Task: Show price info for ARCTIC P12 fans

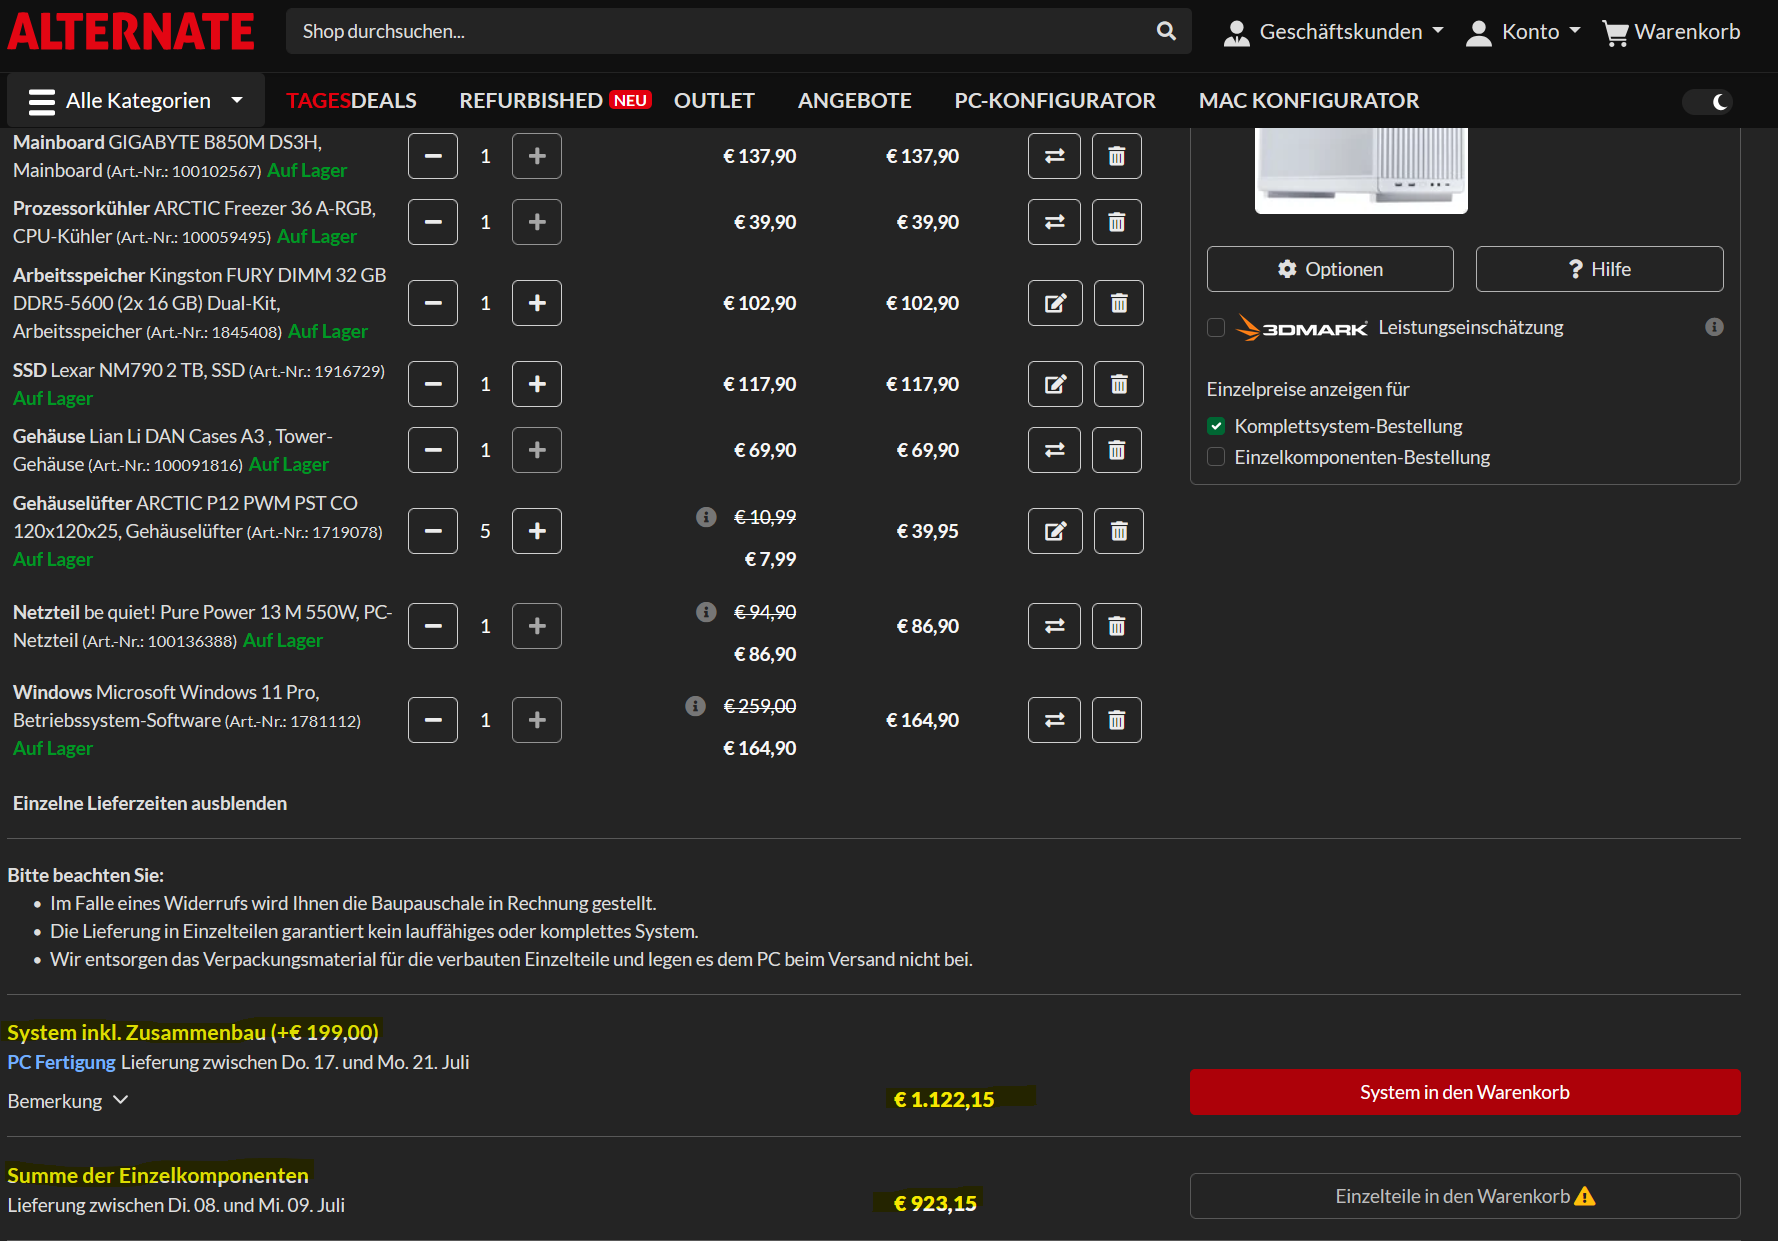Action: coord(706,517)
